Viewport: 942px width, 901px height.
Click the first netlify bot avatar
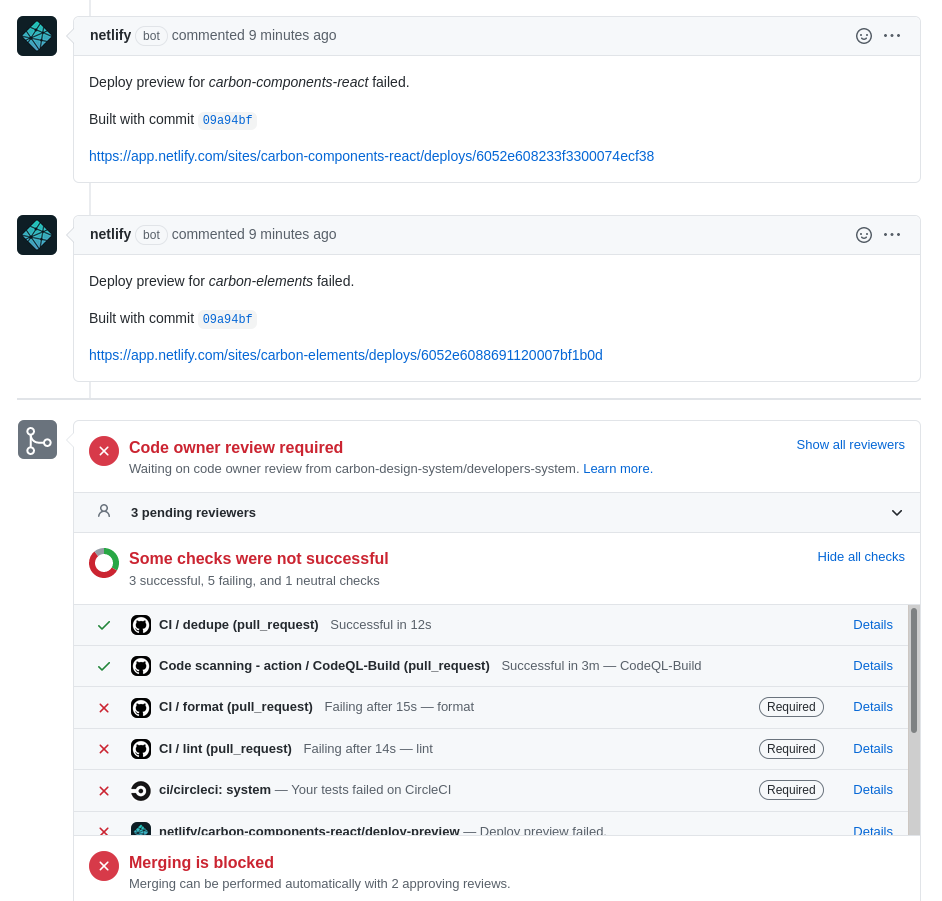point(37,36)
